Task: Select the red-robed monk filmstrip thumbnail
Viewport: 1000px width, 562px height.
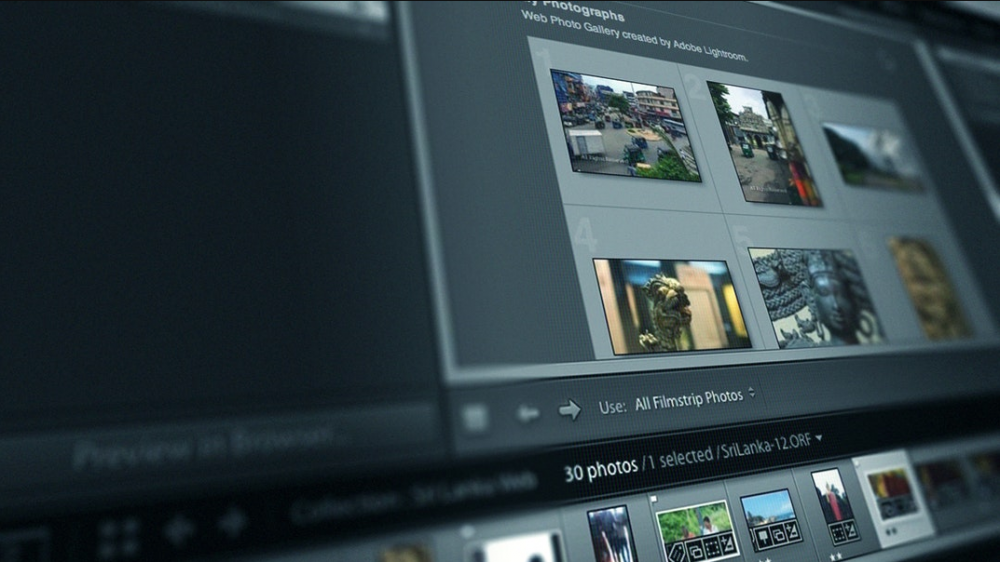Action: 834,505
